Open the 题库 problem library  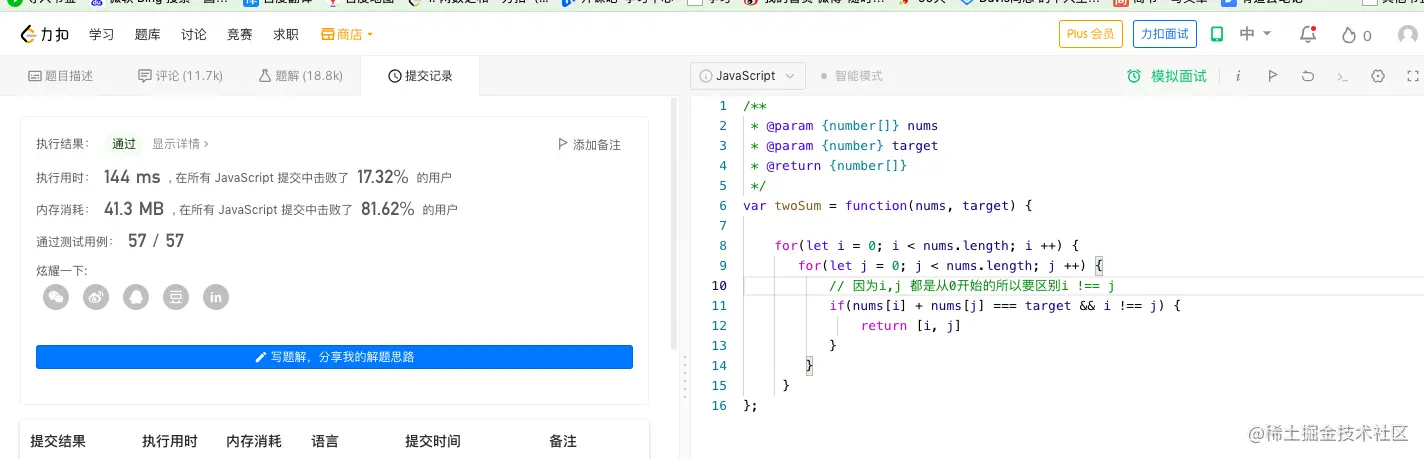point(147,34)
